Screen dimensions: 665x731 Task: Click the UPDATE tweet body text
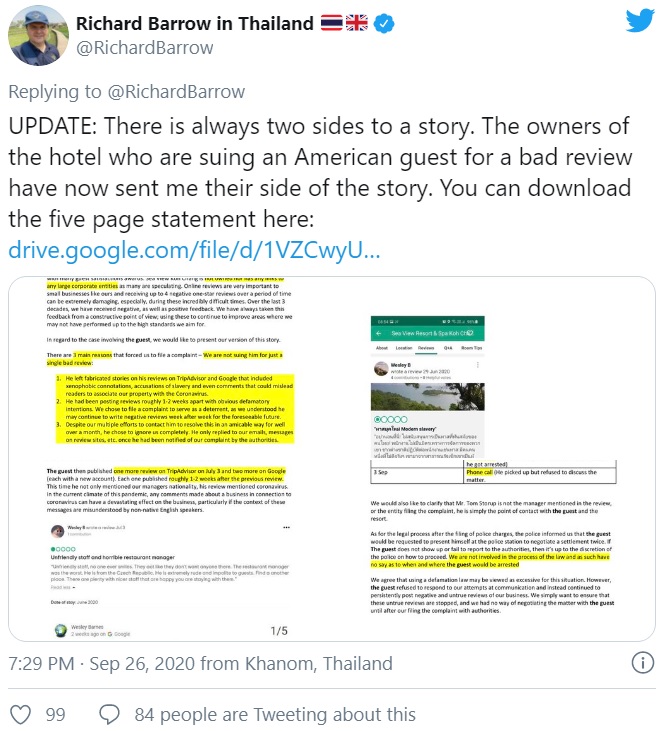(x=320, y=172)
